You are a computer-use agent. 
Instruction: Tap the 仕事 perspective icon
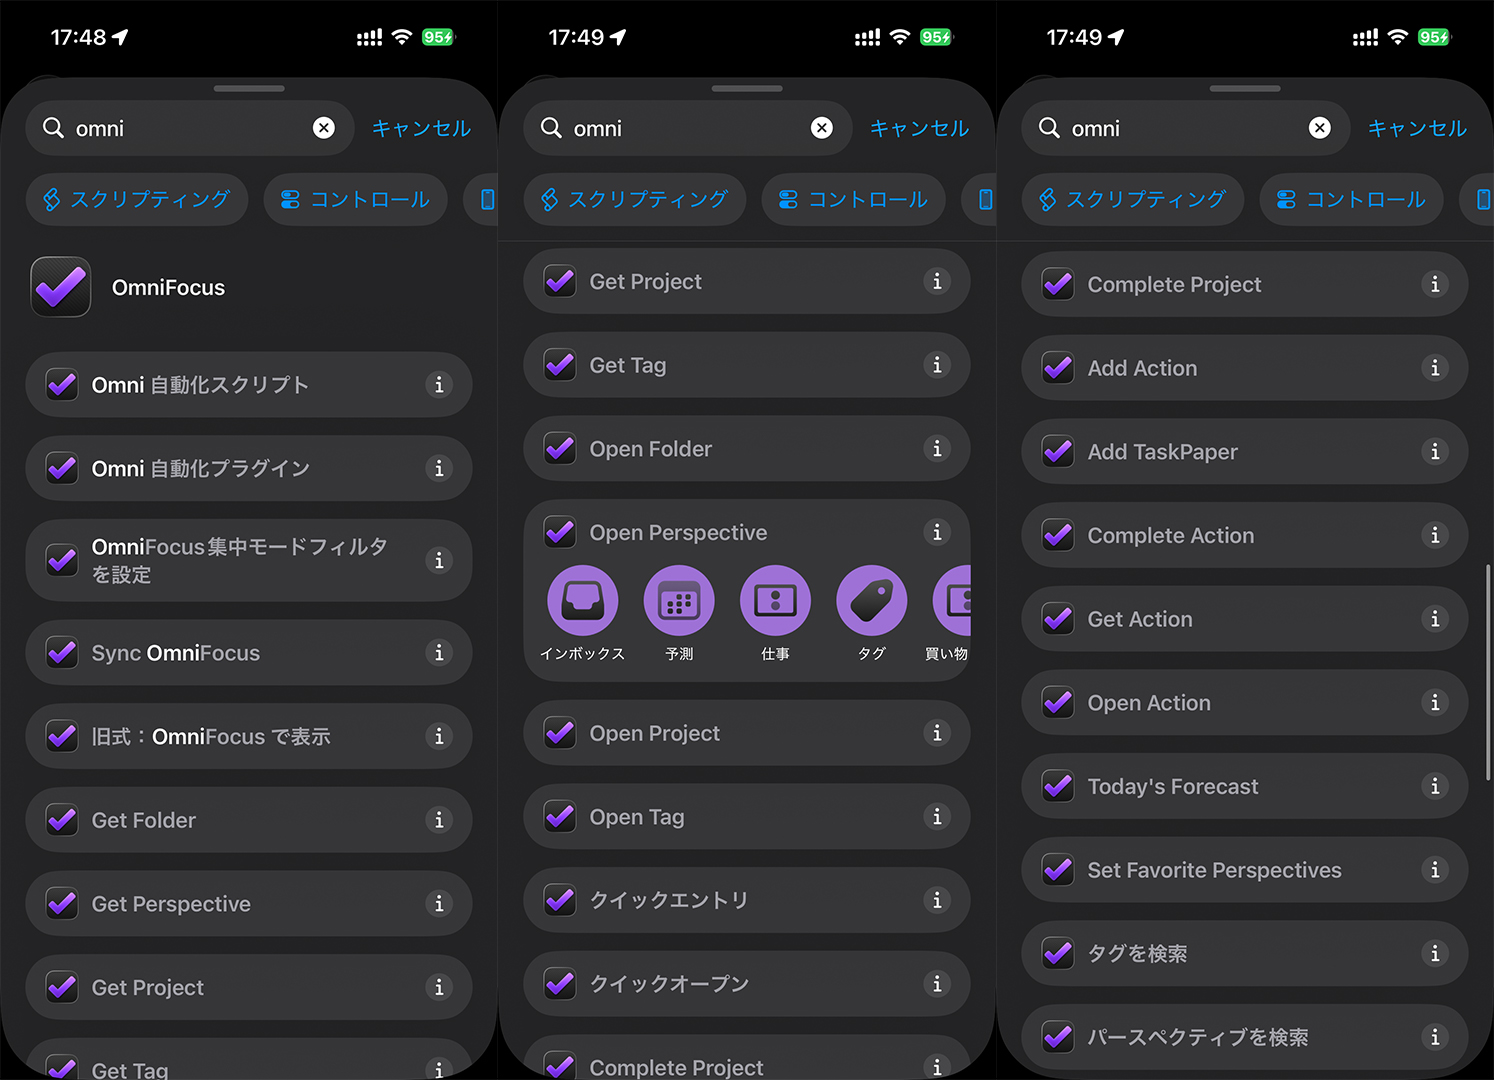[x=775, y=600]
